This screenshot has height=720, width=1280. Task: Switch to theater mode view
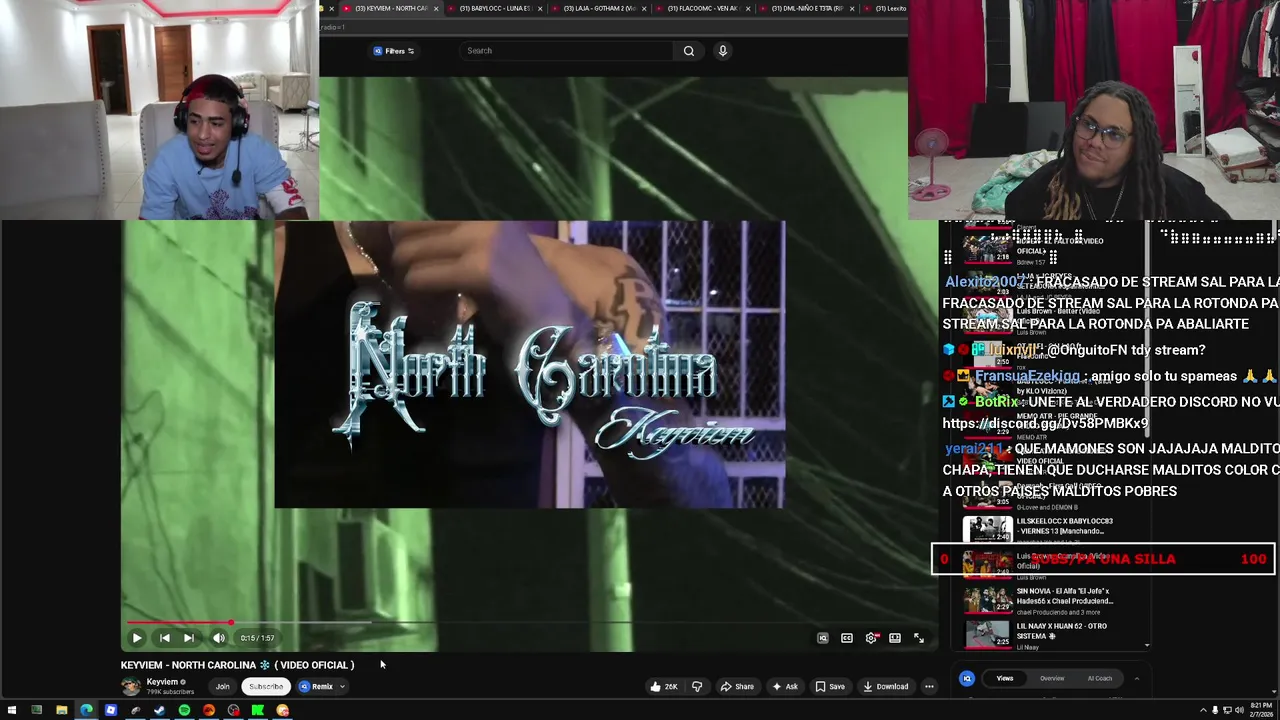(895, 638)
